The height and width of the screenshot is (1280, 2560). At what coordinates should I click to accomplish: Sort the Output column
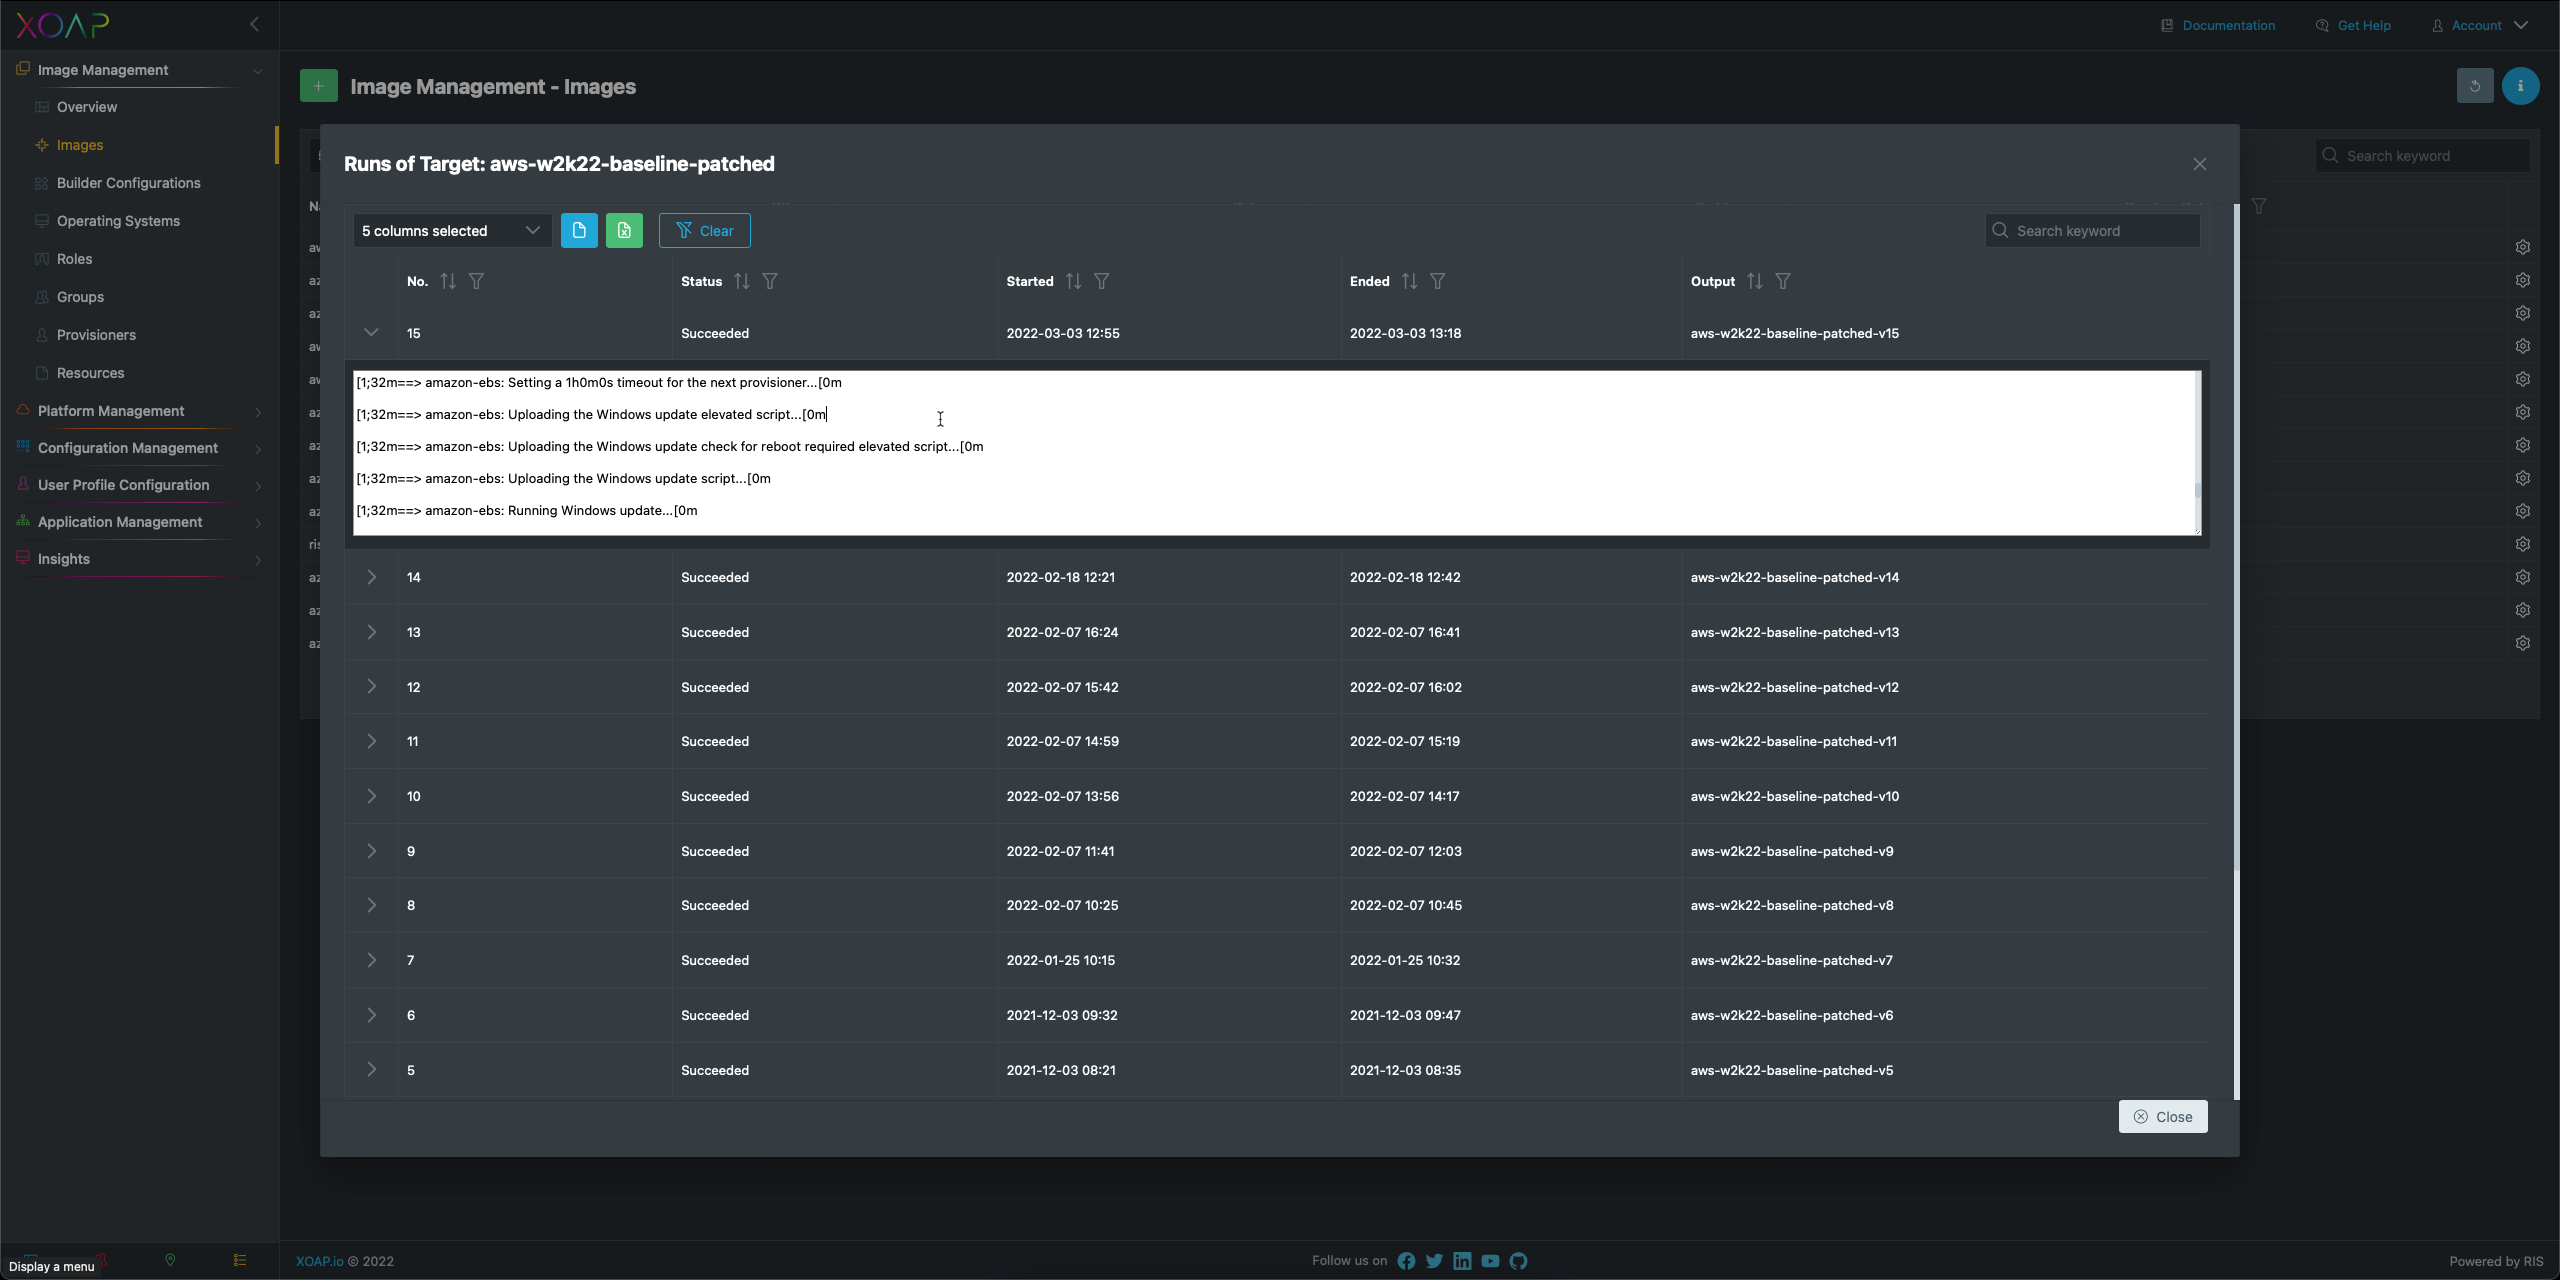[x=1755, y=282]
